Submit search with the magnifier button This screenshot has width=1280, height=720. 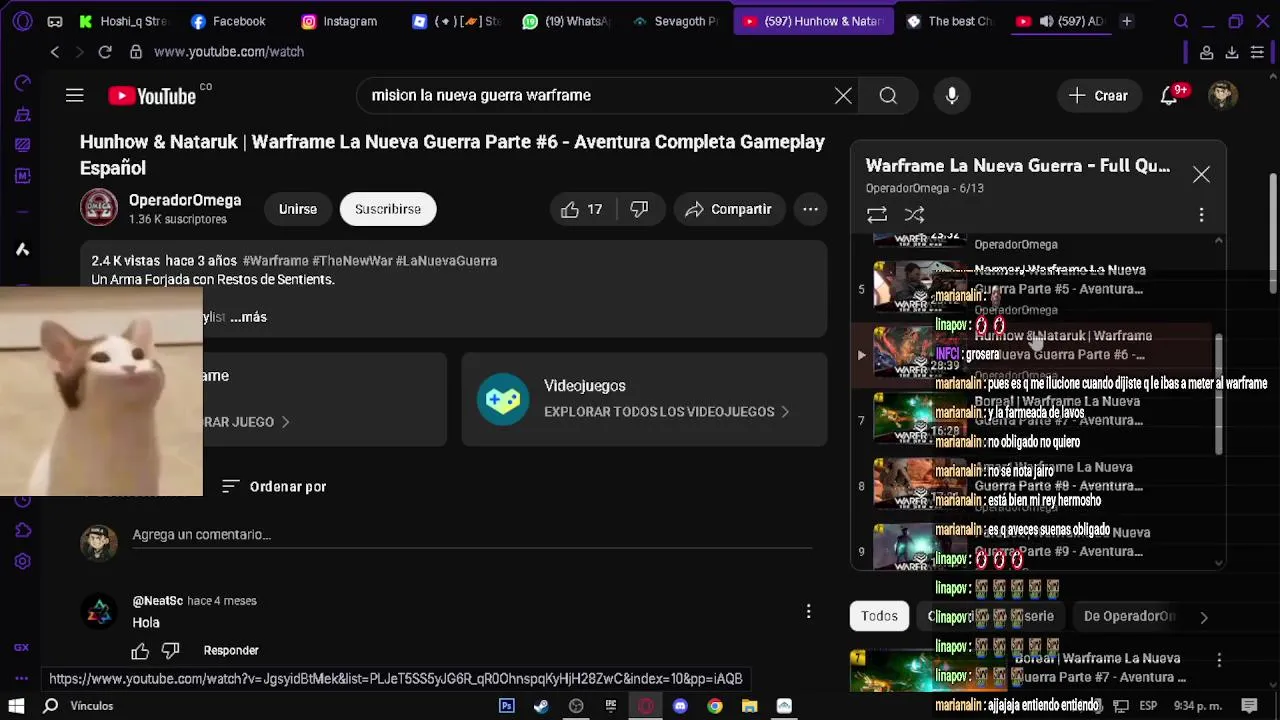click(x=888, y=95)
